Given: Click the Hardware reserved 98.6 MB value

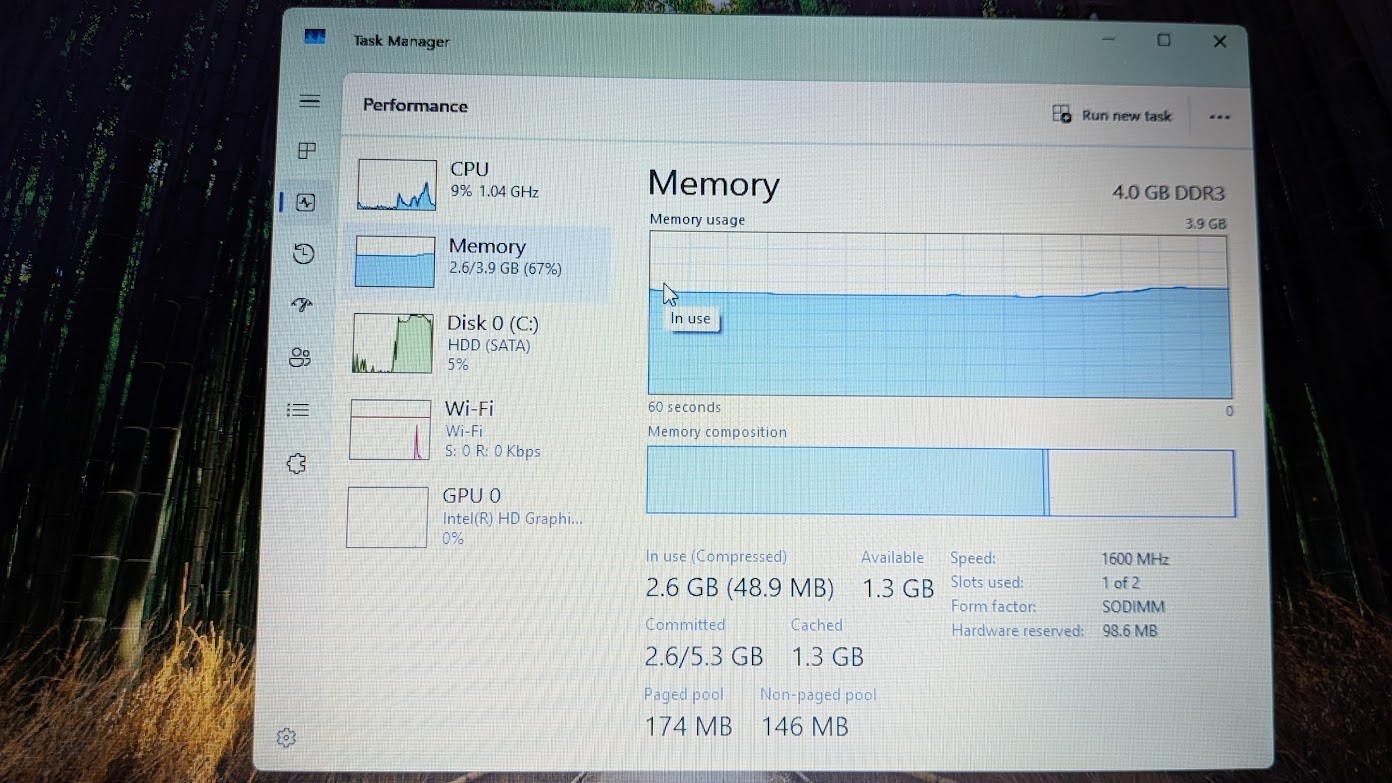Looking at the screenshot, I should point(1129,631).
